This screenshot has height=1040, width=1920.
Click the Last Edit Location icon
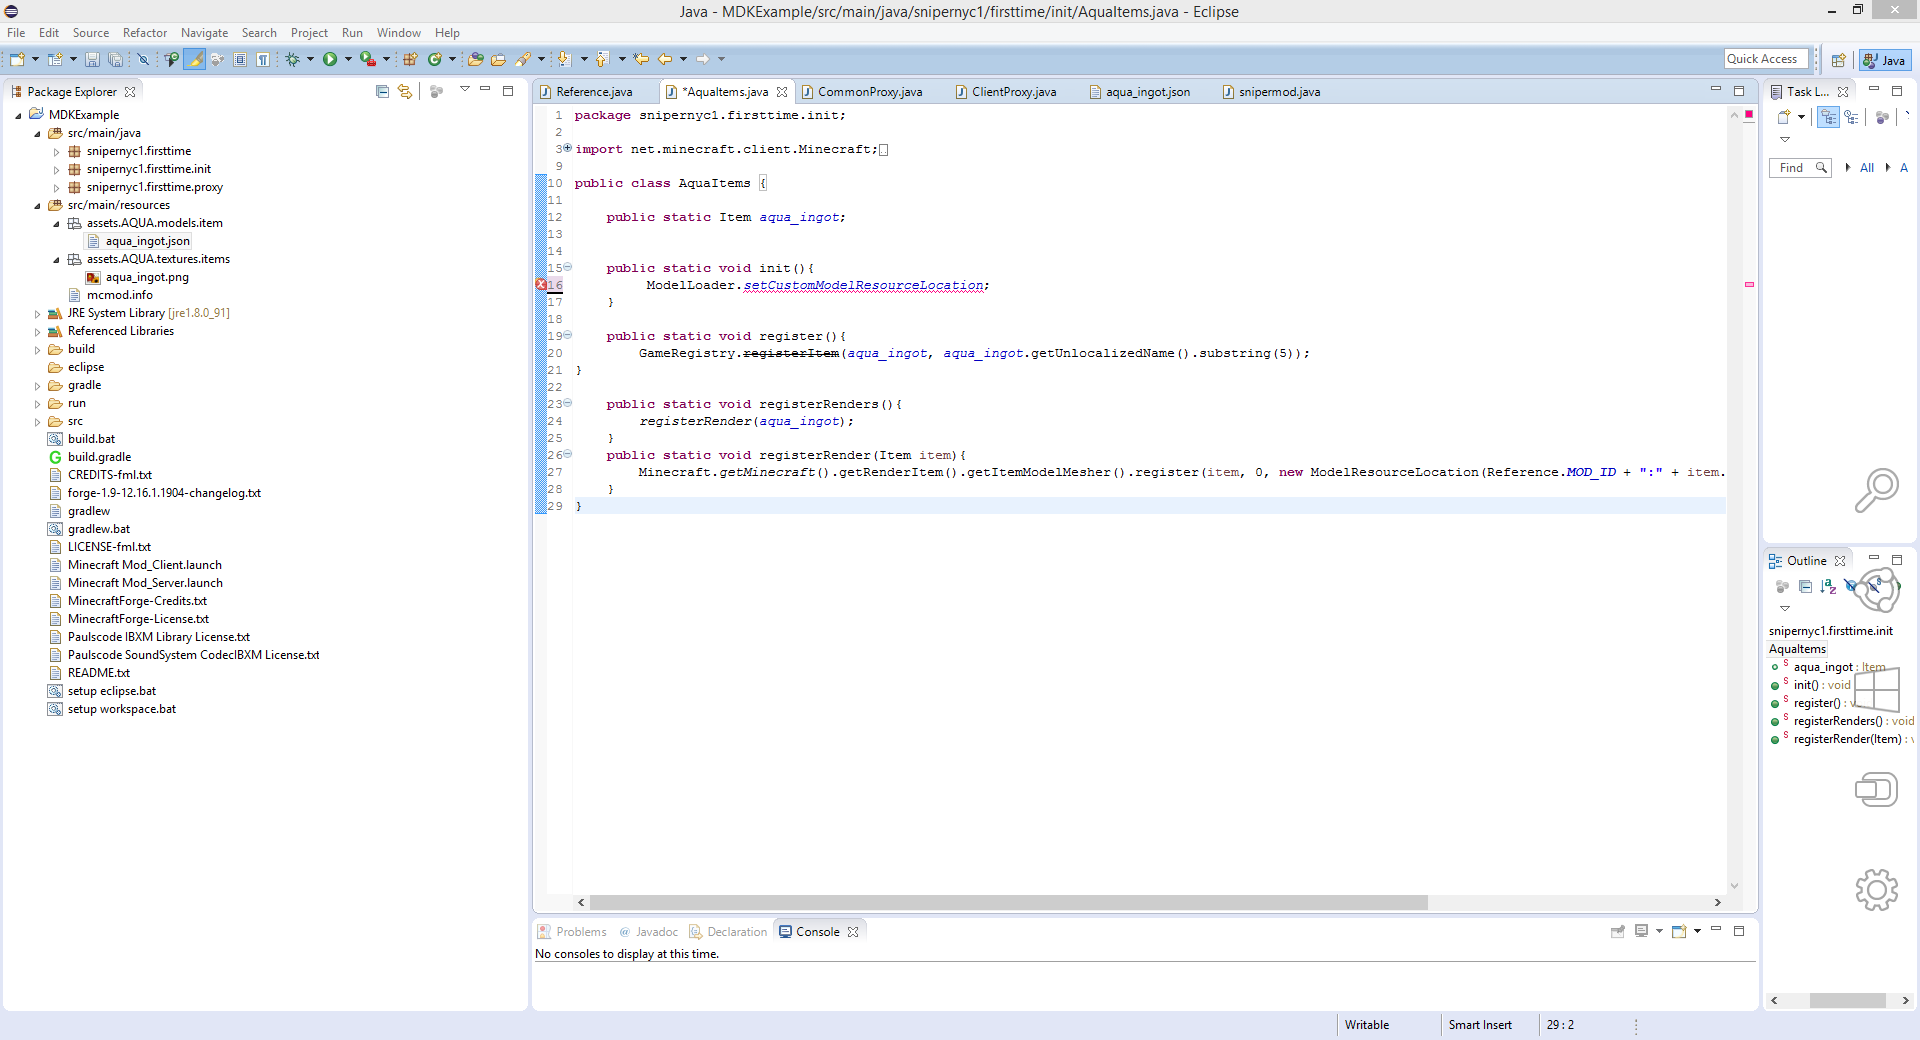(641, 60)
